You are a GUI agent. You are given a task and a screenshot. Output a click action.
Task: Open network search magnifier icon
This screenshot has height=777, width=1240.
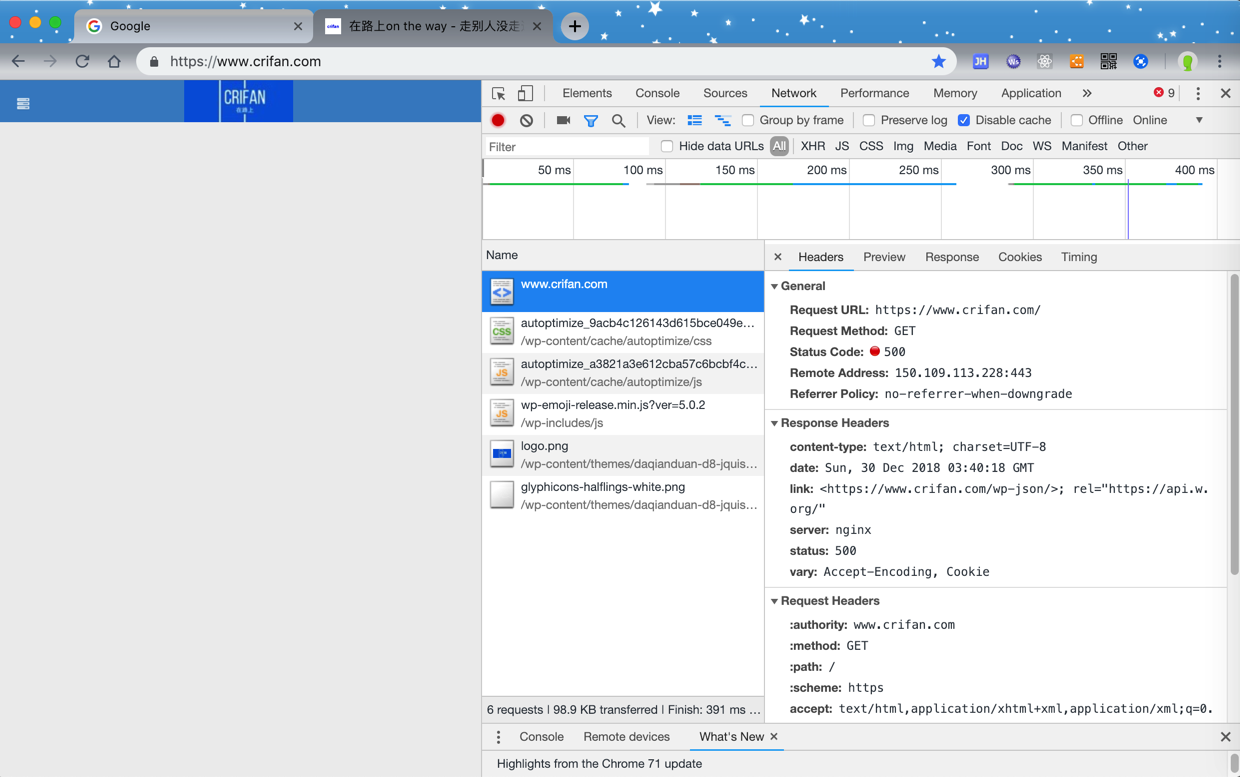pyautogui.click(x=619, y=121)
